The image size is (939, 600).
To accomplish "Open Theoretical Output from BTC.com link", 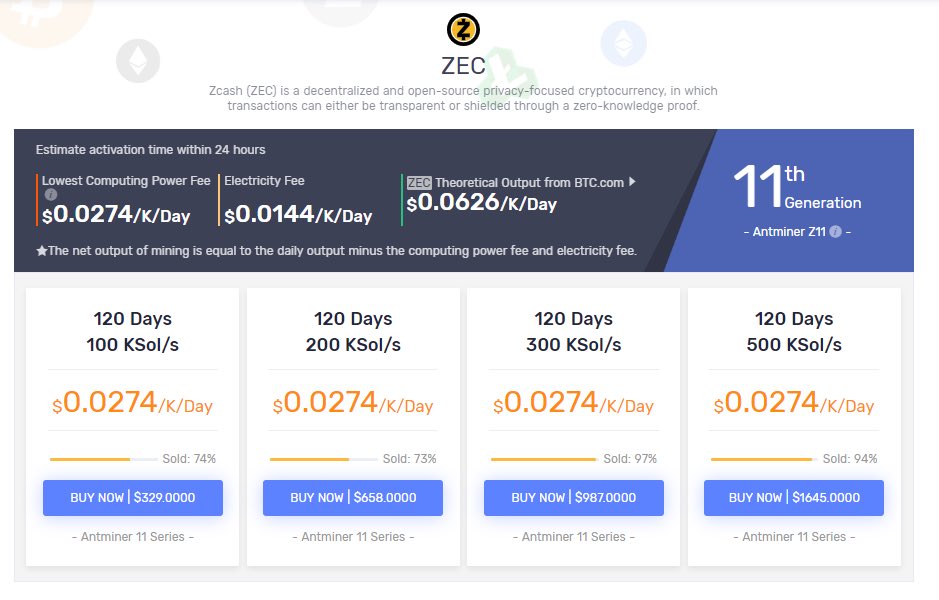I will [x=529, y=183].
